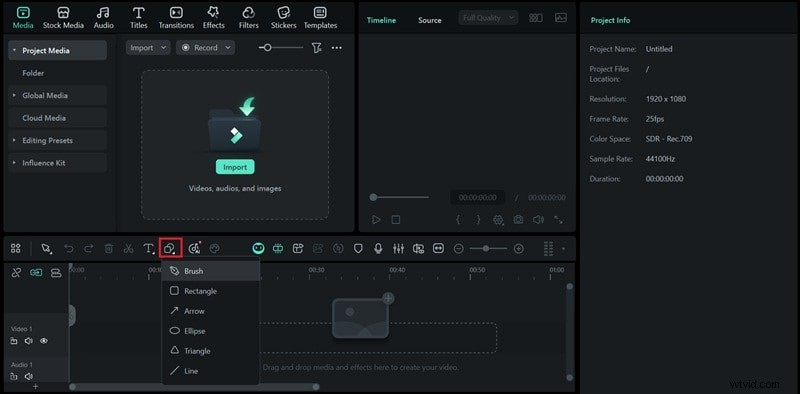This screenshot has width=800, height=394.
Task: Collapse the Project Media tree item
Action: tap(14, 51)
